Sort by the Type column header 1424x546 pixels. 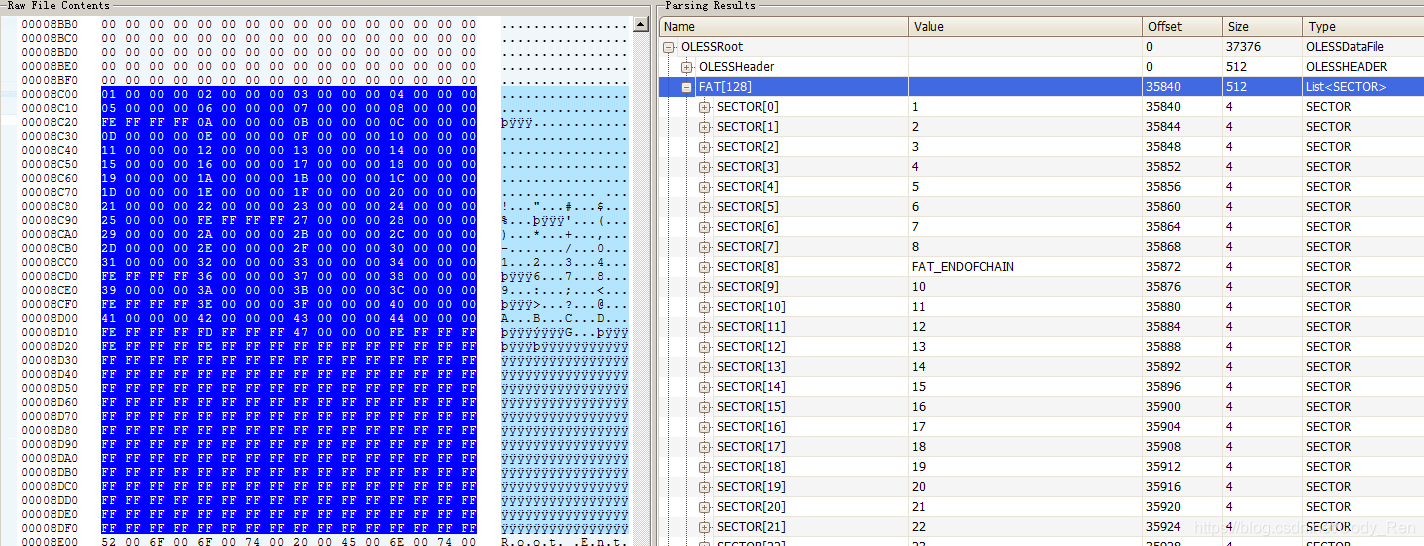(x=1363, y=27)
